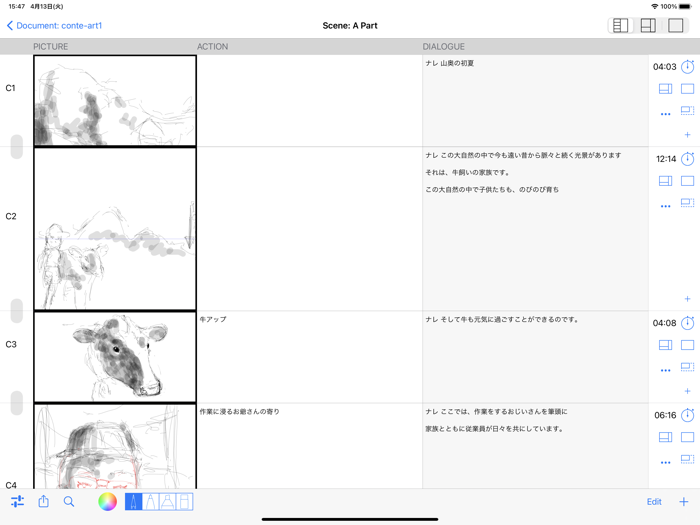Screen dimensions: 700x525
Task: Open the stopwatch timer for cut C3
Action: (x=688, y=323)
